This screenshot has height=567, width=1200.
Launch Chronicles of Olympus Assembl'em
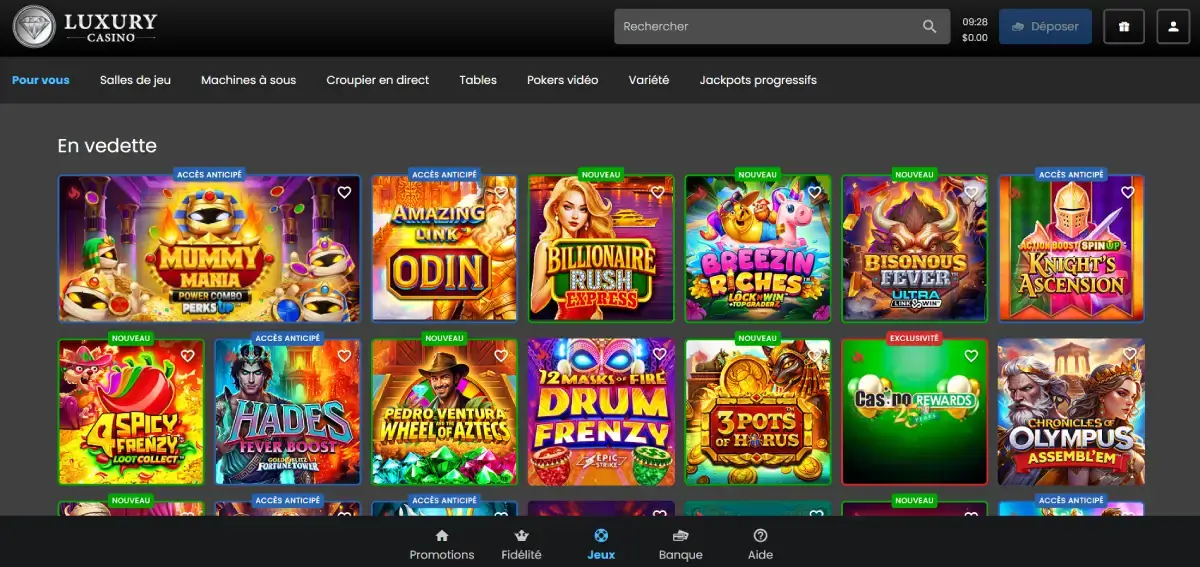(1071, 412)
